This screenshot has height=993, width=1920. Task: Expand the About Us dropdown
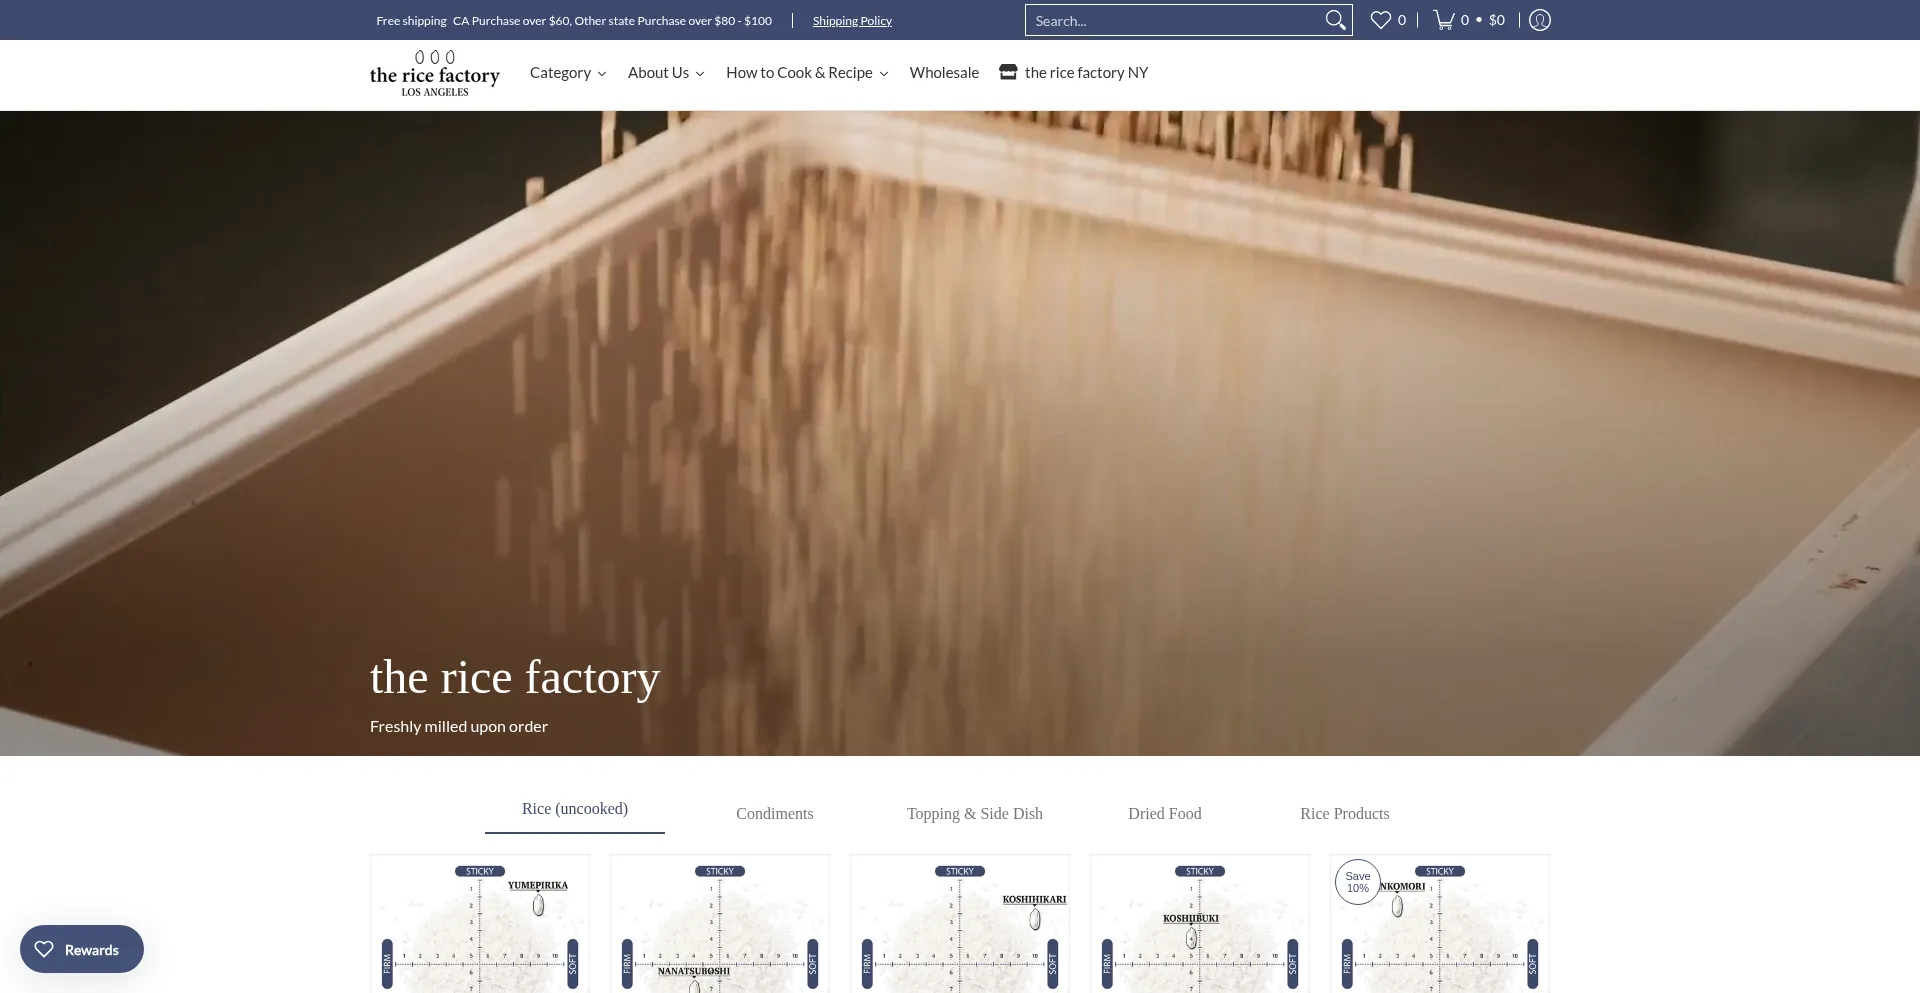665,73
